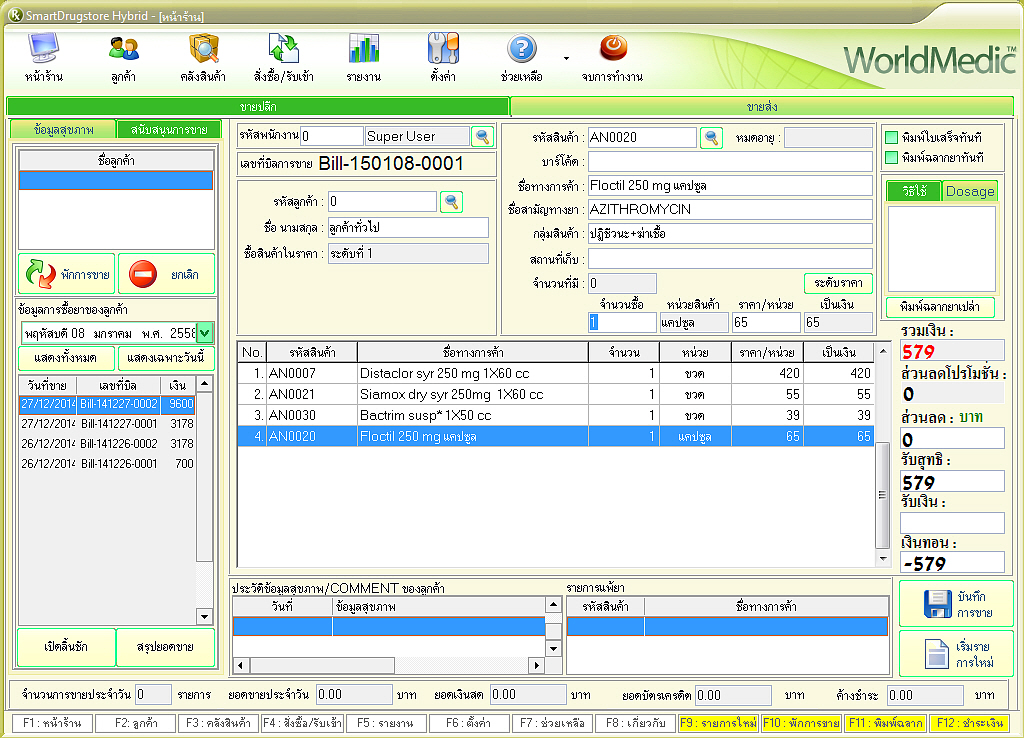Click the เปิดลิ้นชัก open drawer button

(66, 647)
